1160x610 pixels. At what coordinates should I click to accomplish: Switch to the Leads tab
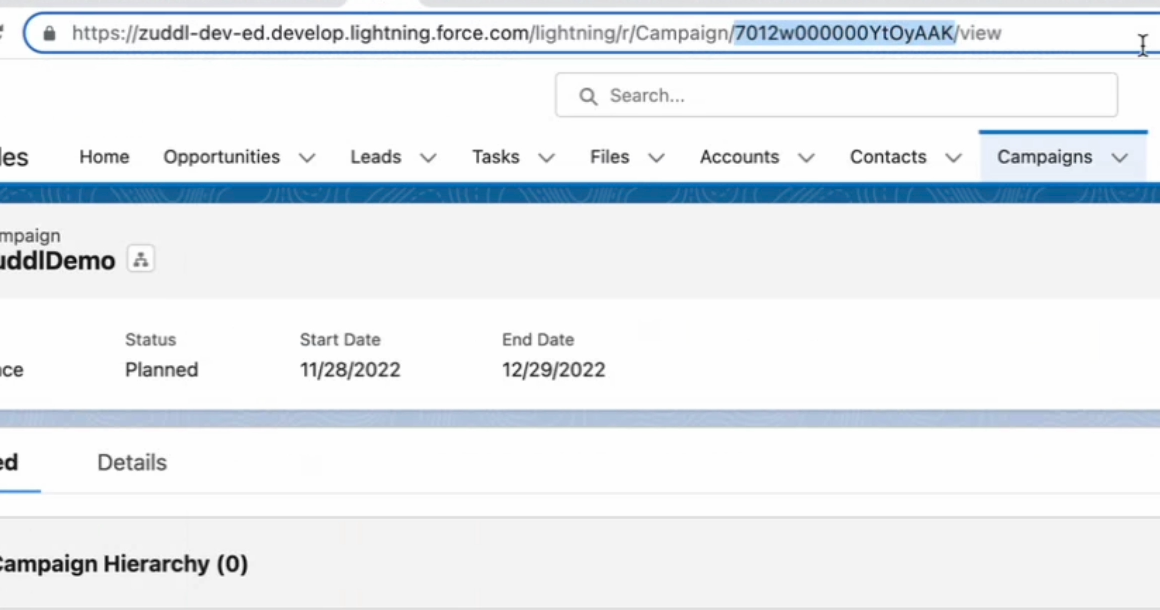375,157
